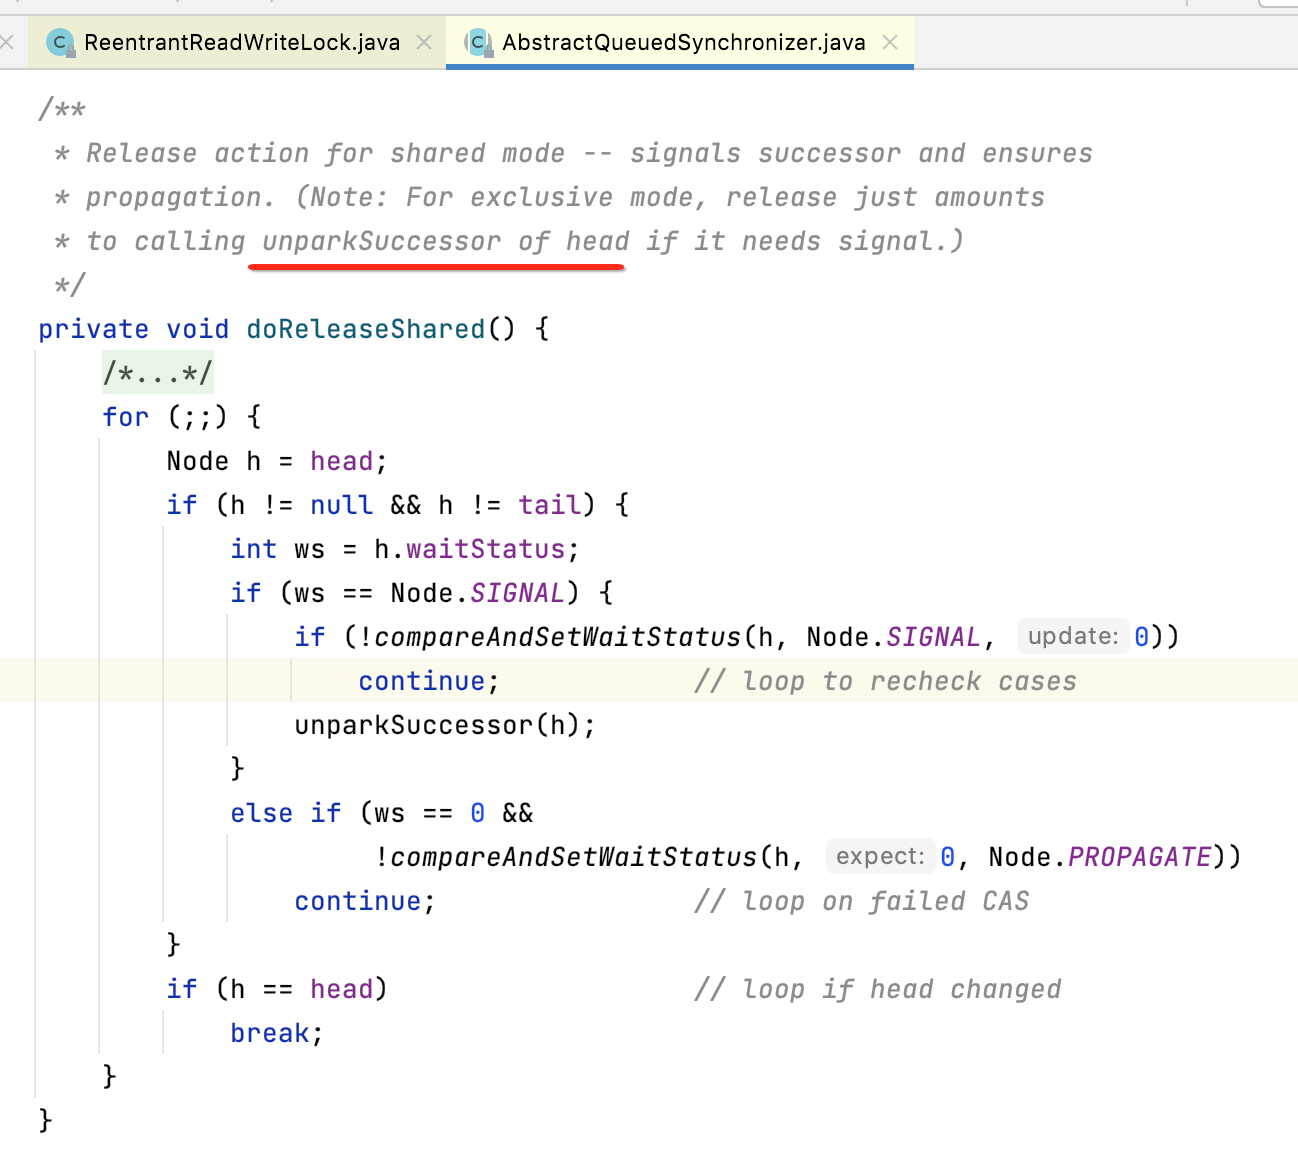The image size is (1298, 1162).
Task: Click underlined 'unparkSuccessor of head' in Javadoc
Action: point(446,241)
